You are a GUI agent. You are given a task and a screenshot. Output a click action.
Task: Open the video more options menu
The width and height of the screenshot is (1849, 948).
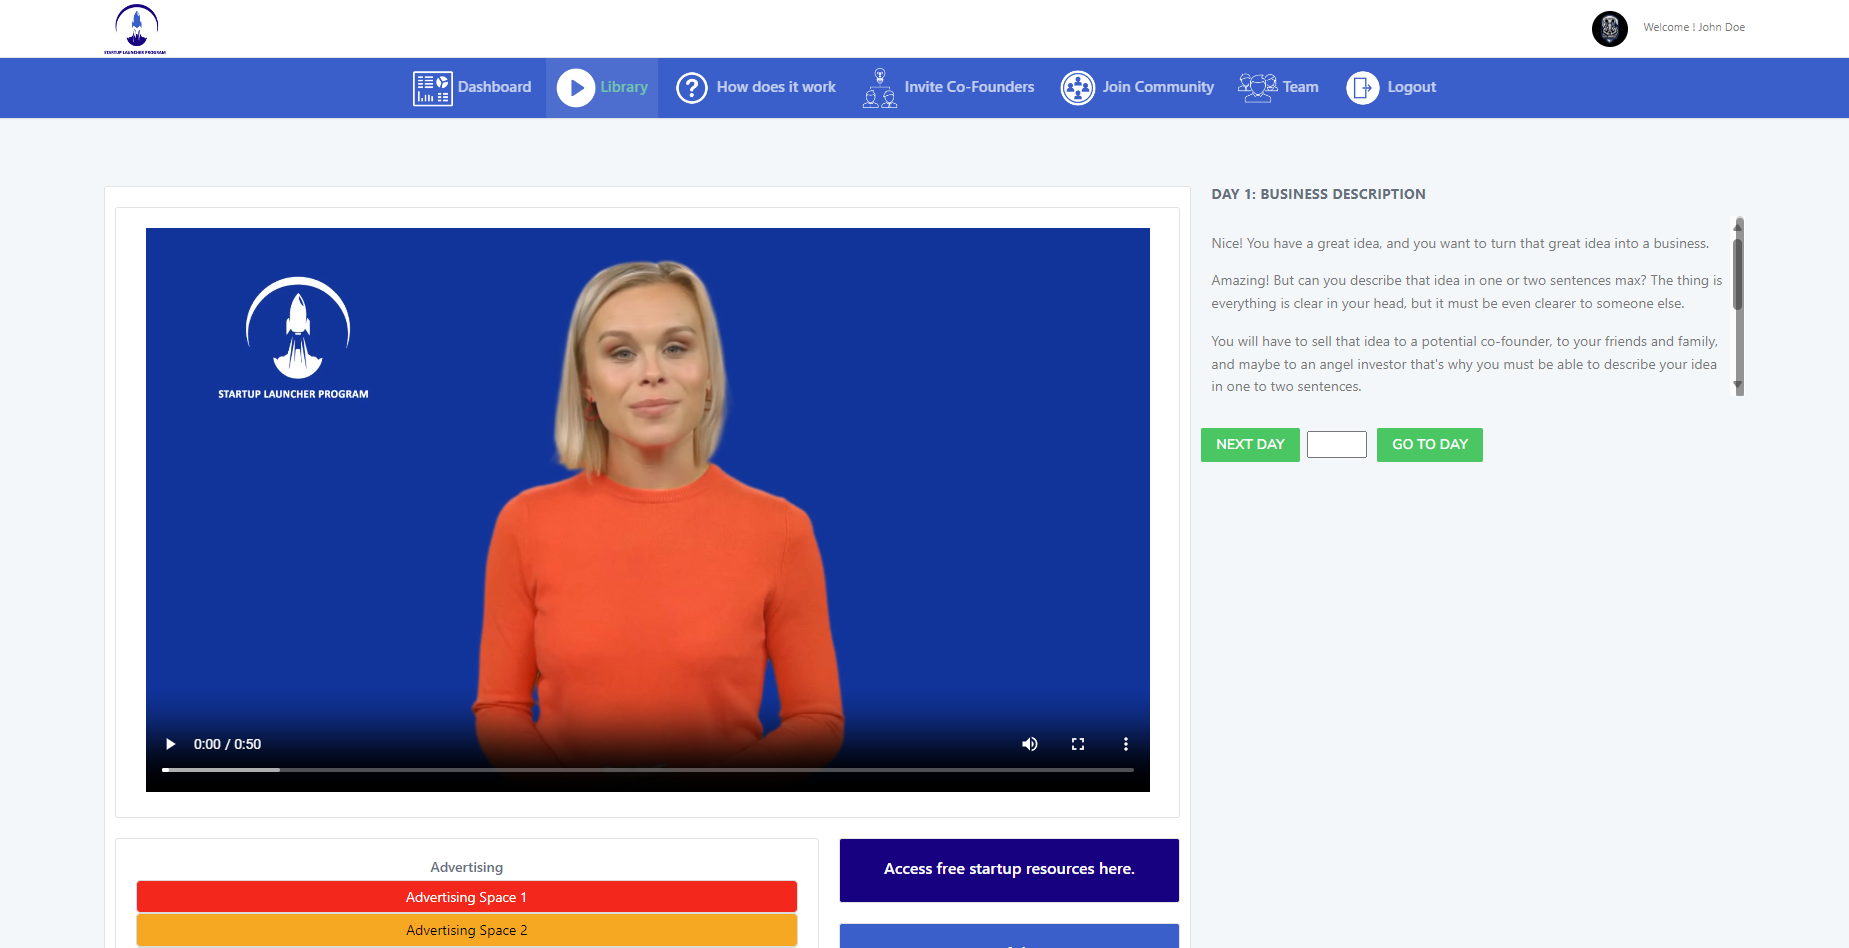coord(1125,744)
